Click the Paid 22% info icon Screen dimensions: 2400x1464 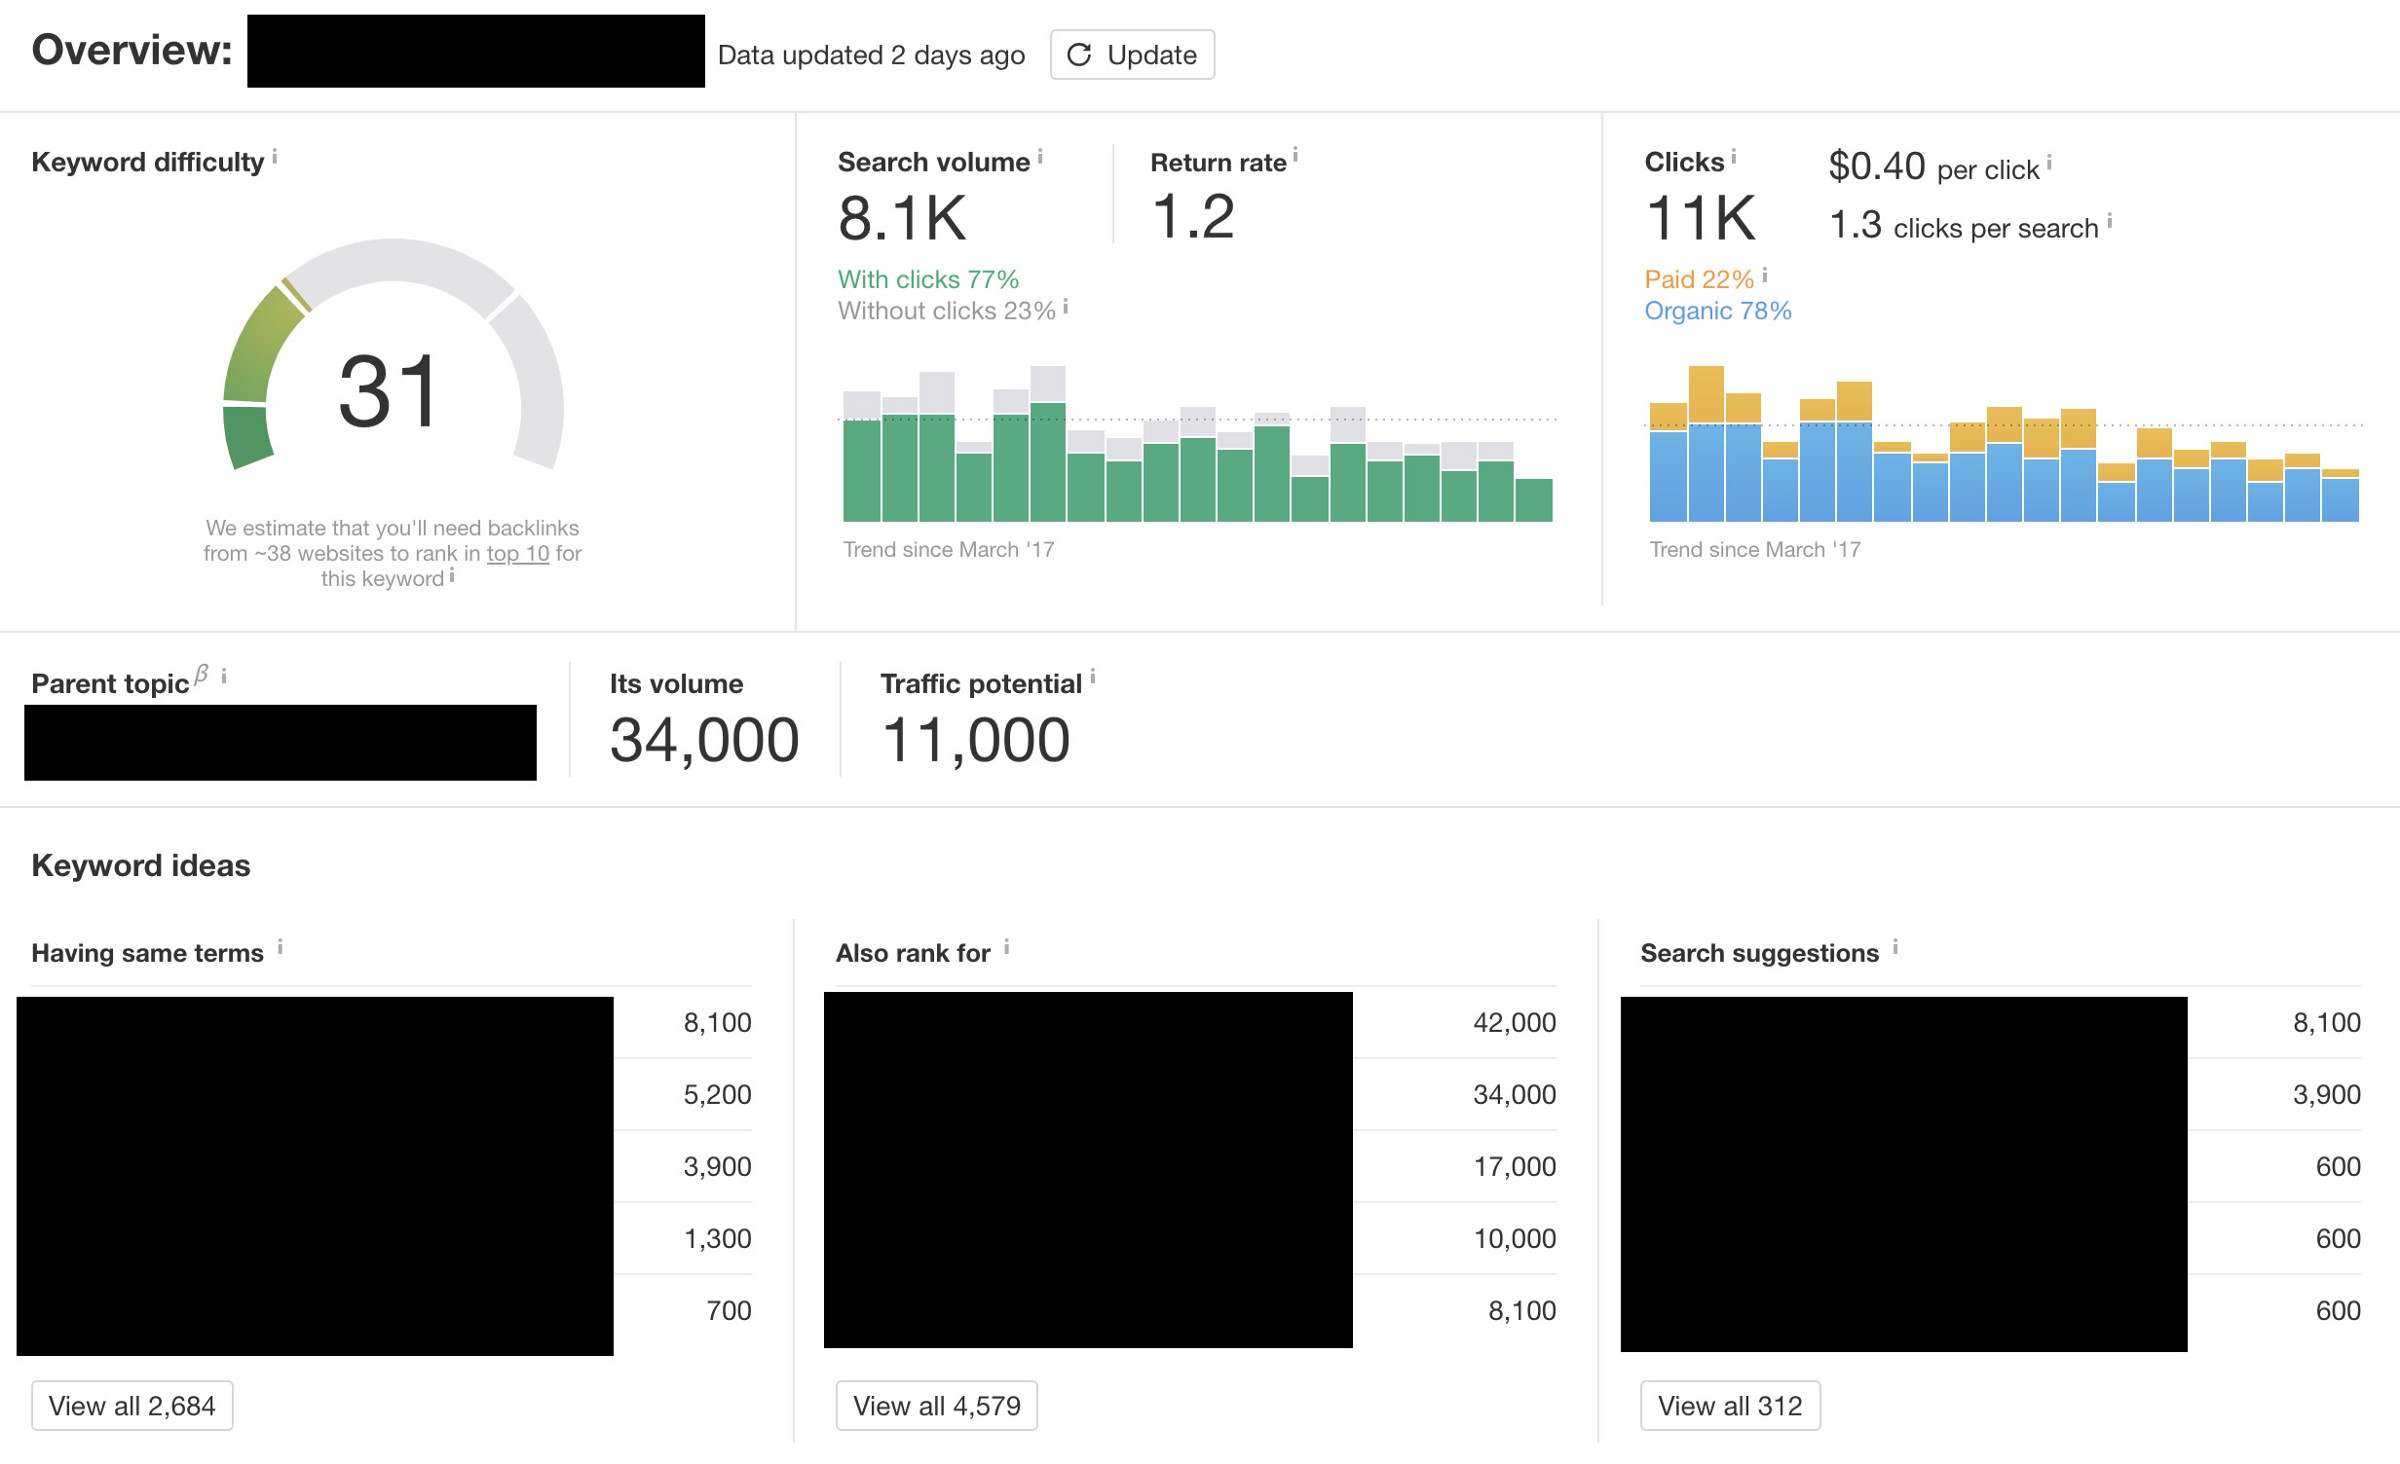point(1765,275)
